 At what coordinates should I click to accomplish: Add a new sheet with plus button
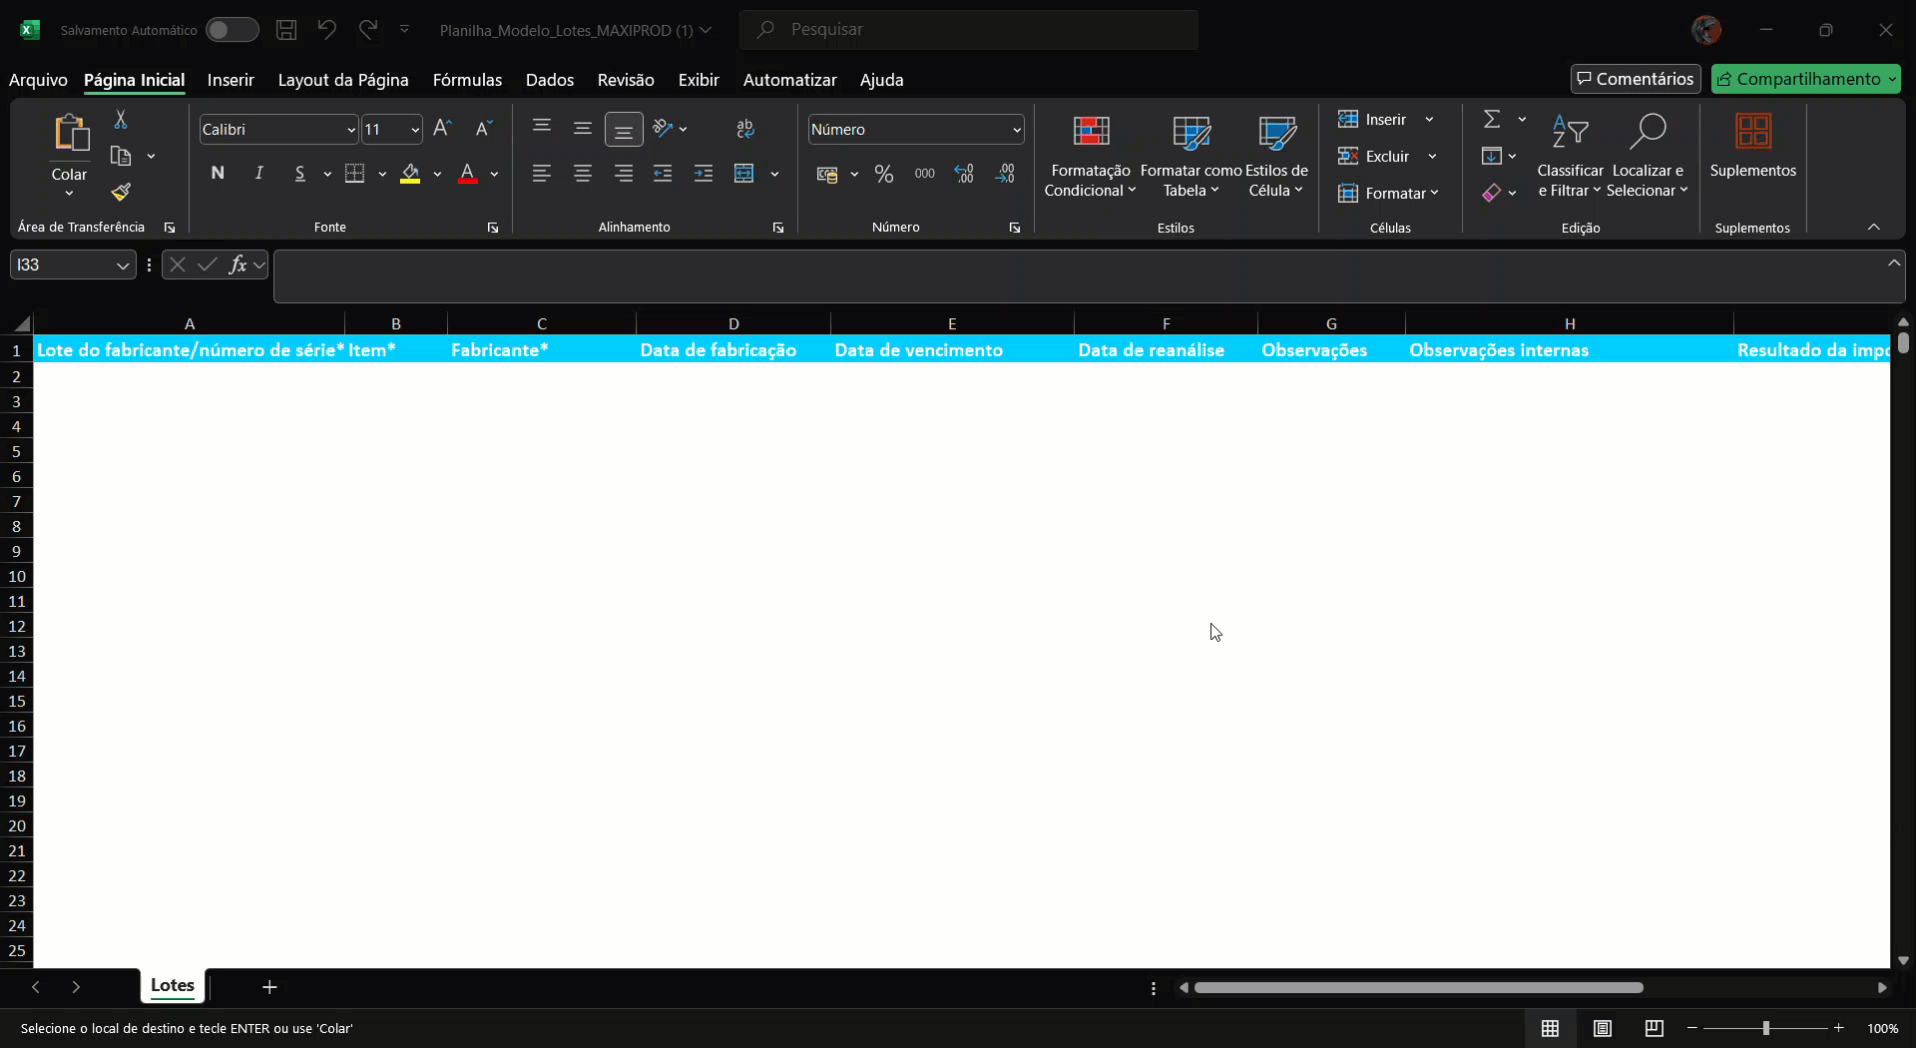point(270,987)
